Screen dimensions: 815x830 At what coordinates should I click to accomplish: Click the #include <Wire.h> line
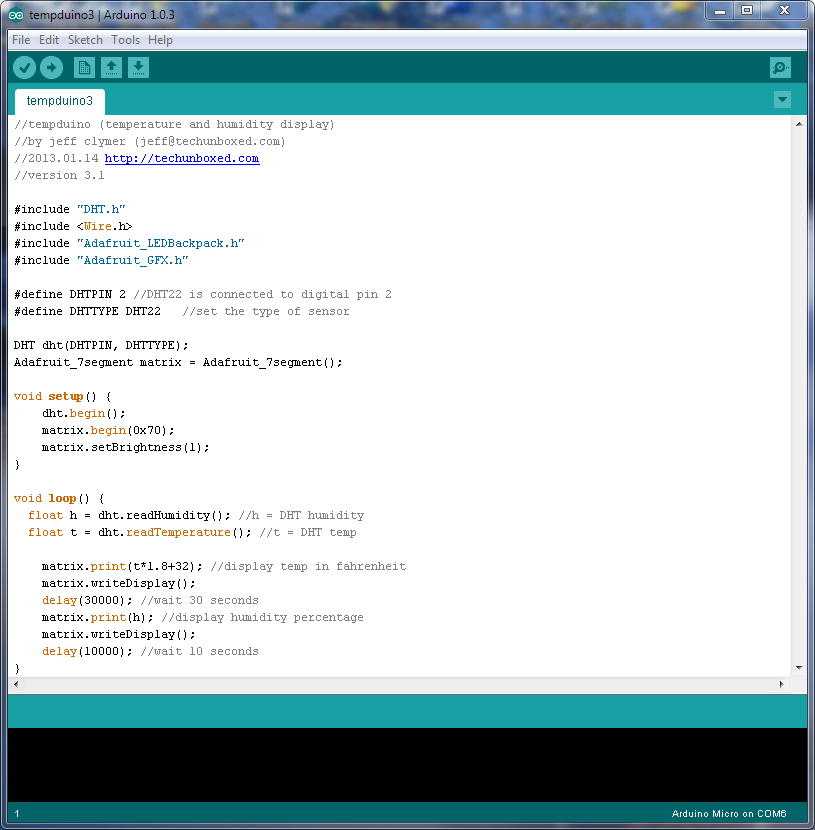73,226
